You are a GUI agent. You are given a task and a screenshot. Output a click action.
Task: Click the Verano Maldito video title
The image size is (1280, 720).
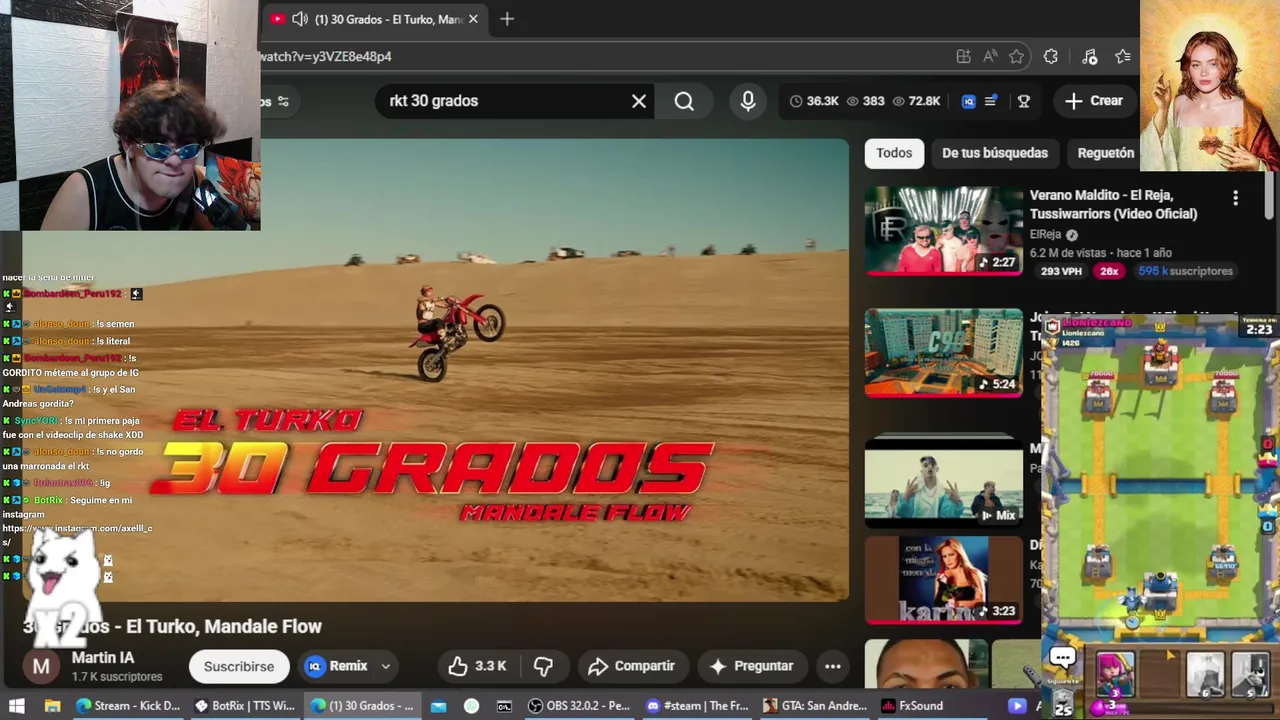(1113, 204)
